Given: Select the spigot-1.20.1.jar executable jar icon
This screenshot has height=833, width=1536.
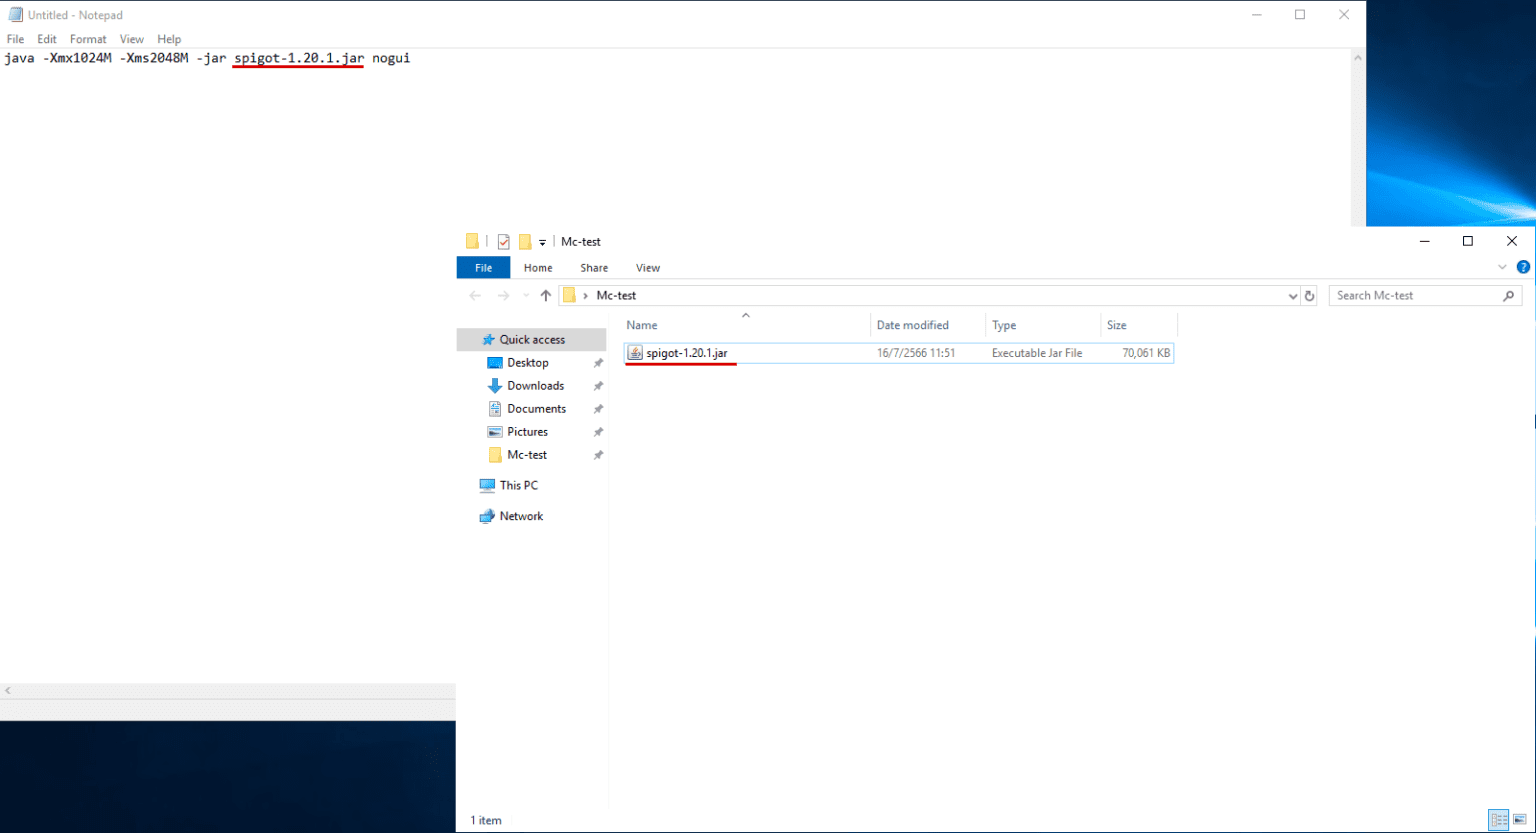Looking at the screenshot, I should pos(634,353).
